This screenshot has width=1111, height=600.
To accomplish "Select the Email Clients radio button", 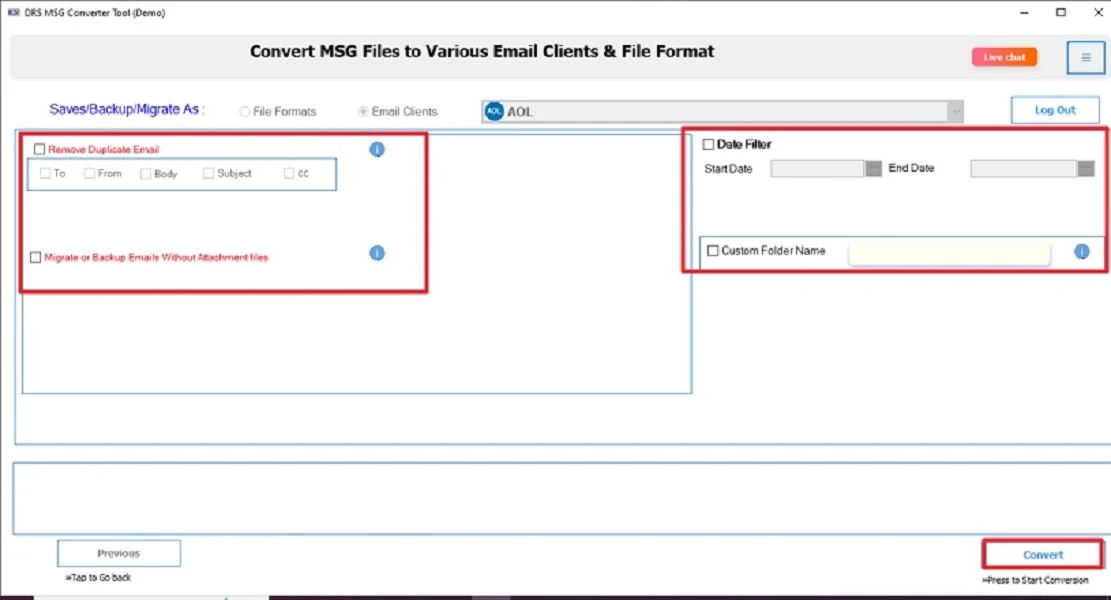I will click(x=364, y=112).
